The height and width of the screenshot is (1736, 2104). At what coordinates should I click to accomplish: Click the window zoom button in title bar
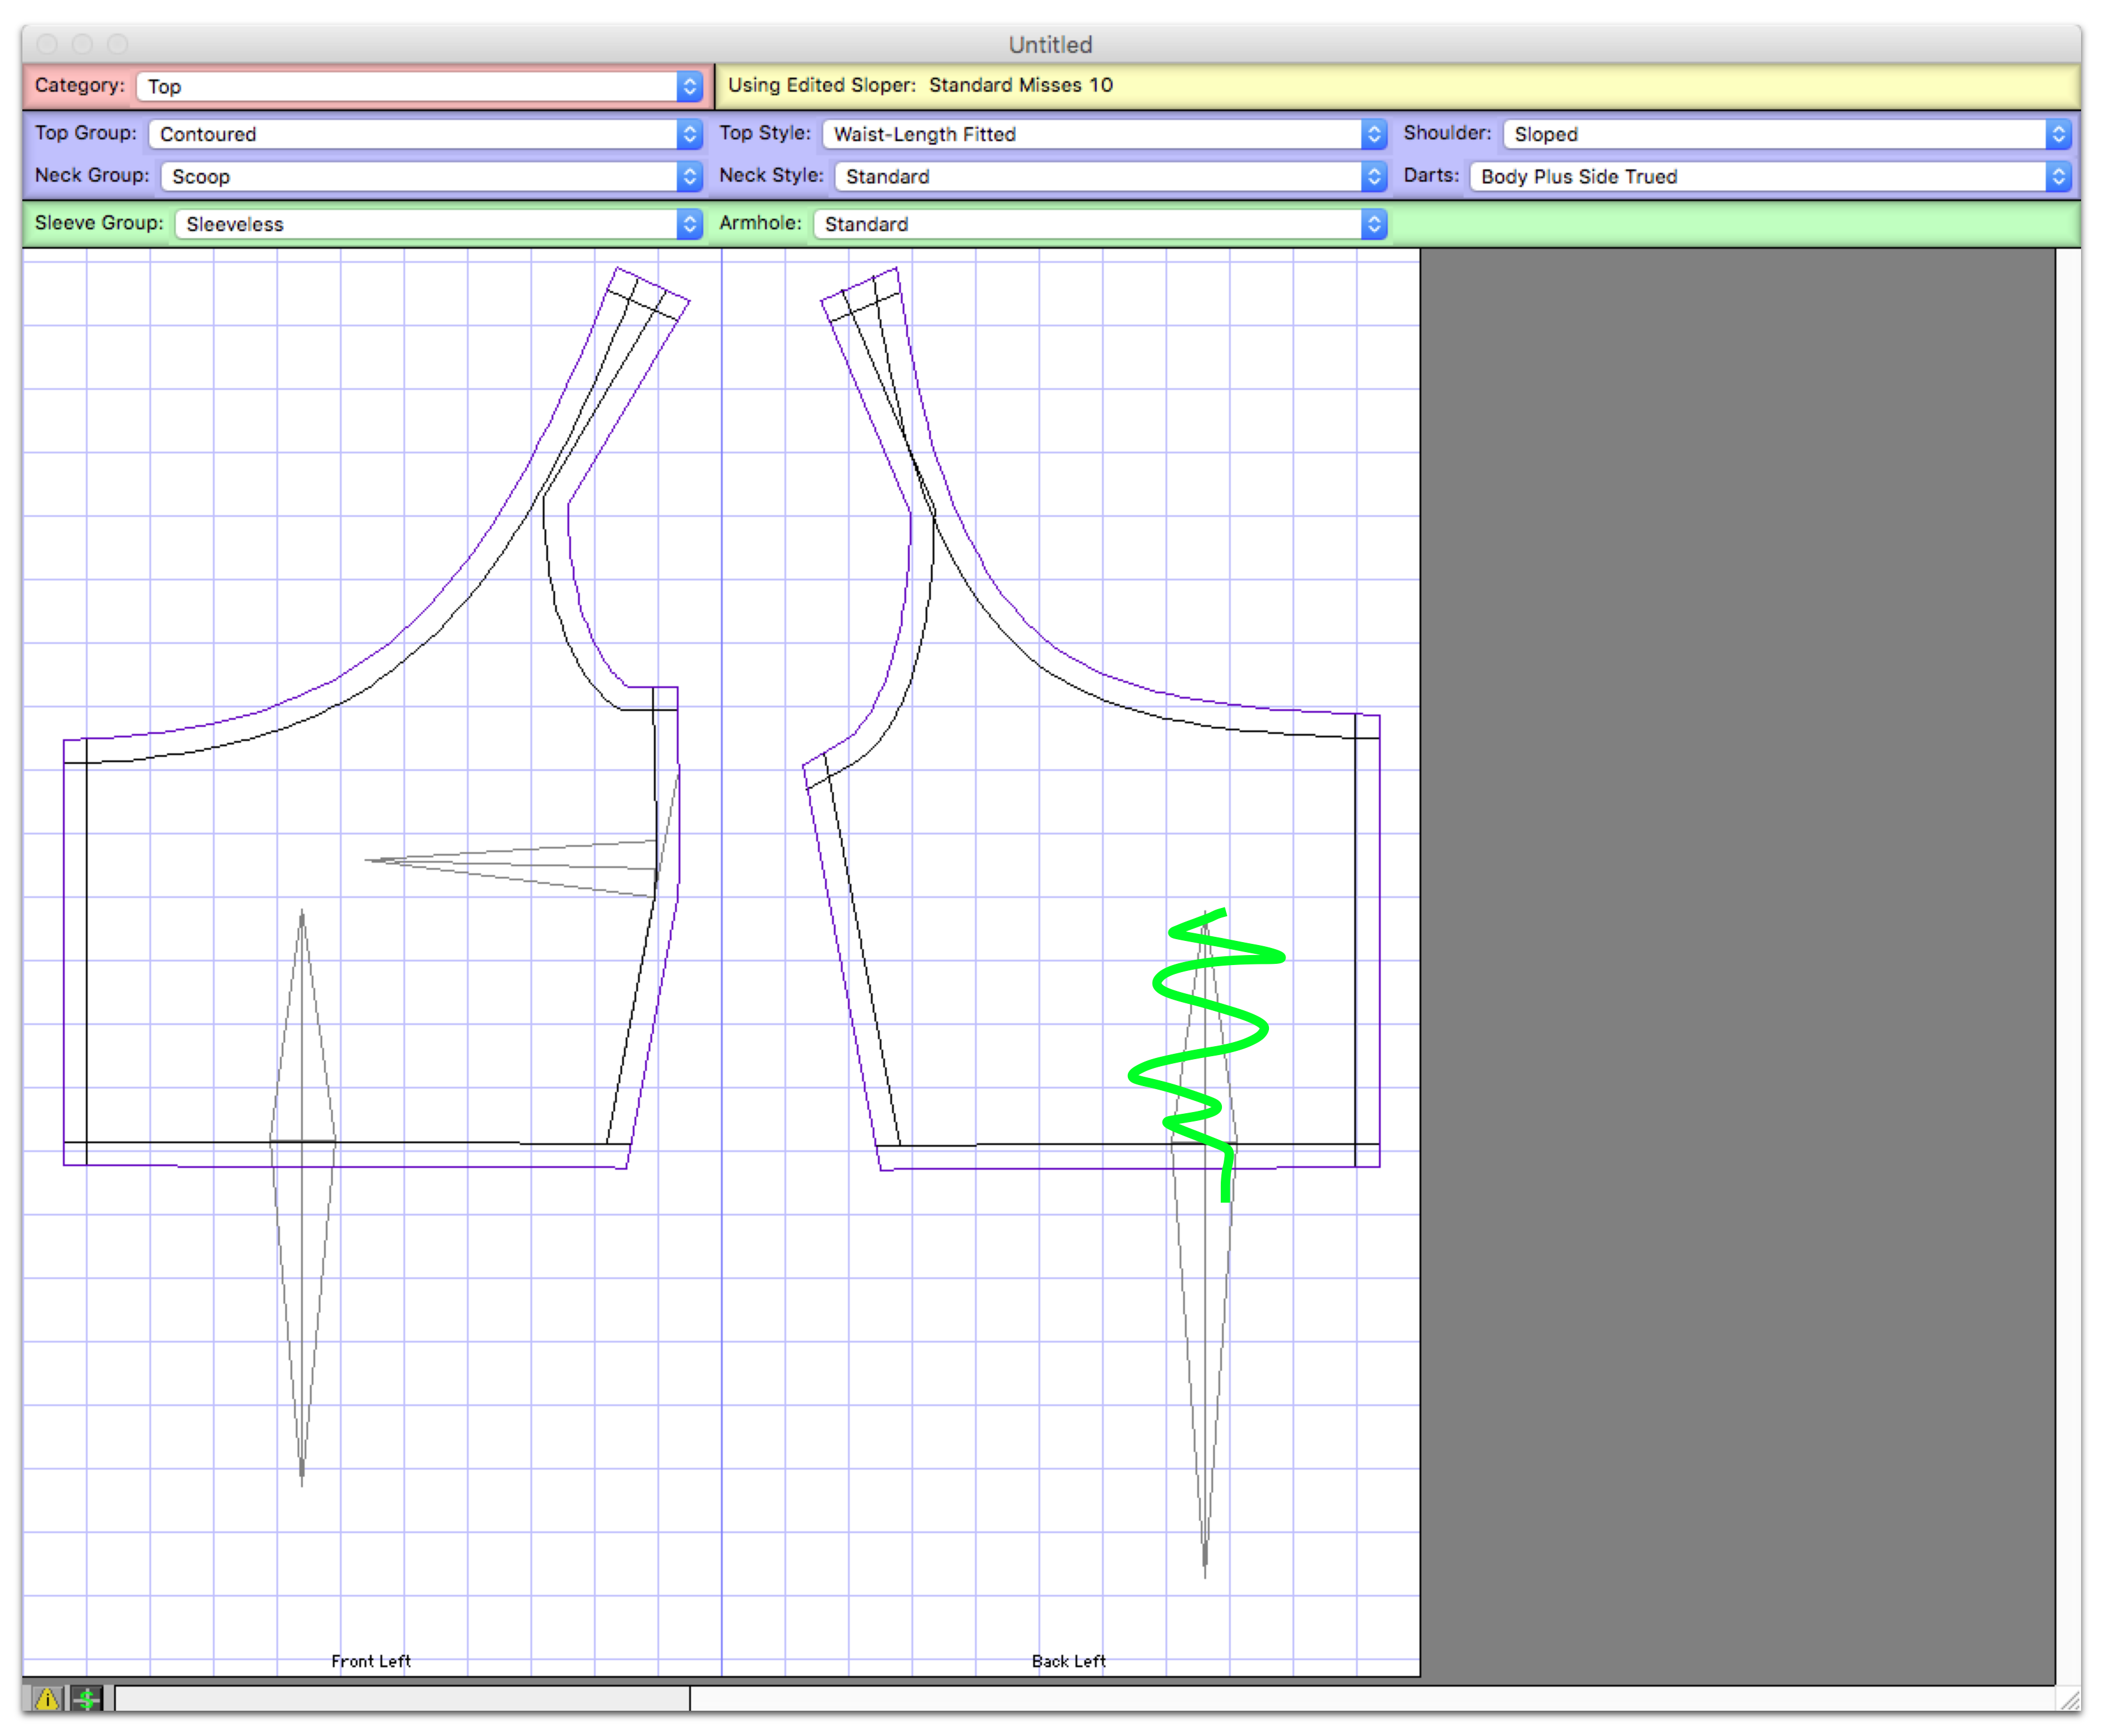tap(118, 44)
